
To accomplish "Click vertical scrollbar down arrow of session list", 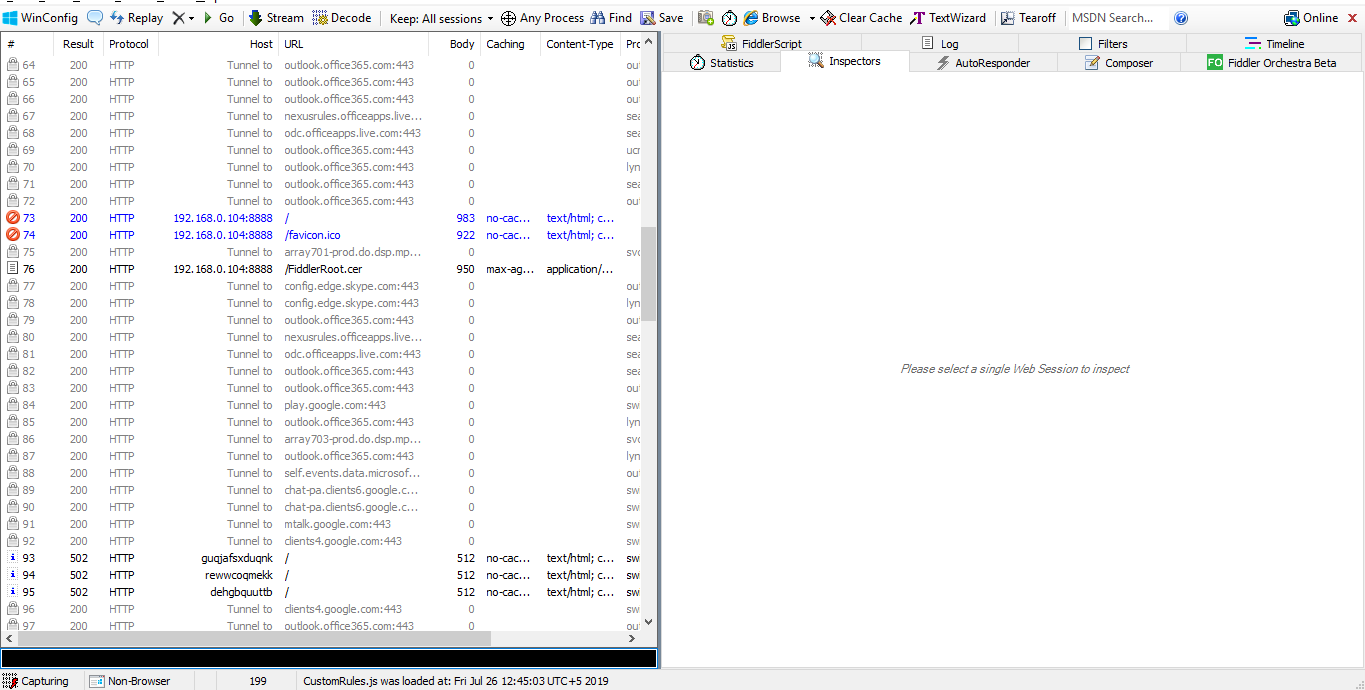I will (648, 622).
